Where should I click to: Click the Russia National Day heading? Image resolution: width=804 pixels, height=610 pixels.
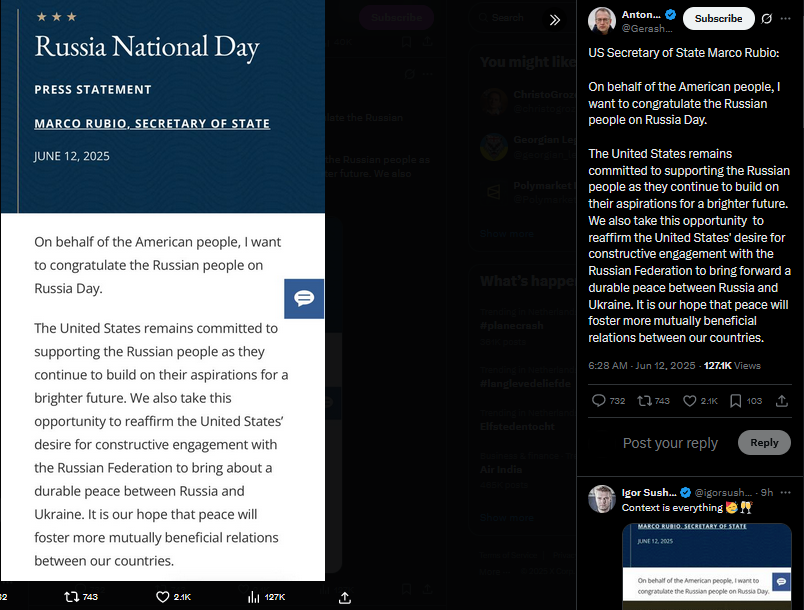147,47
